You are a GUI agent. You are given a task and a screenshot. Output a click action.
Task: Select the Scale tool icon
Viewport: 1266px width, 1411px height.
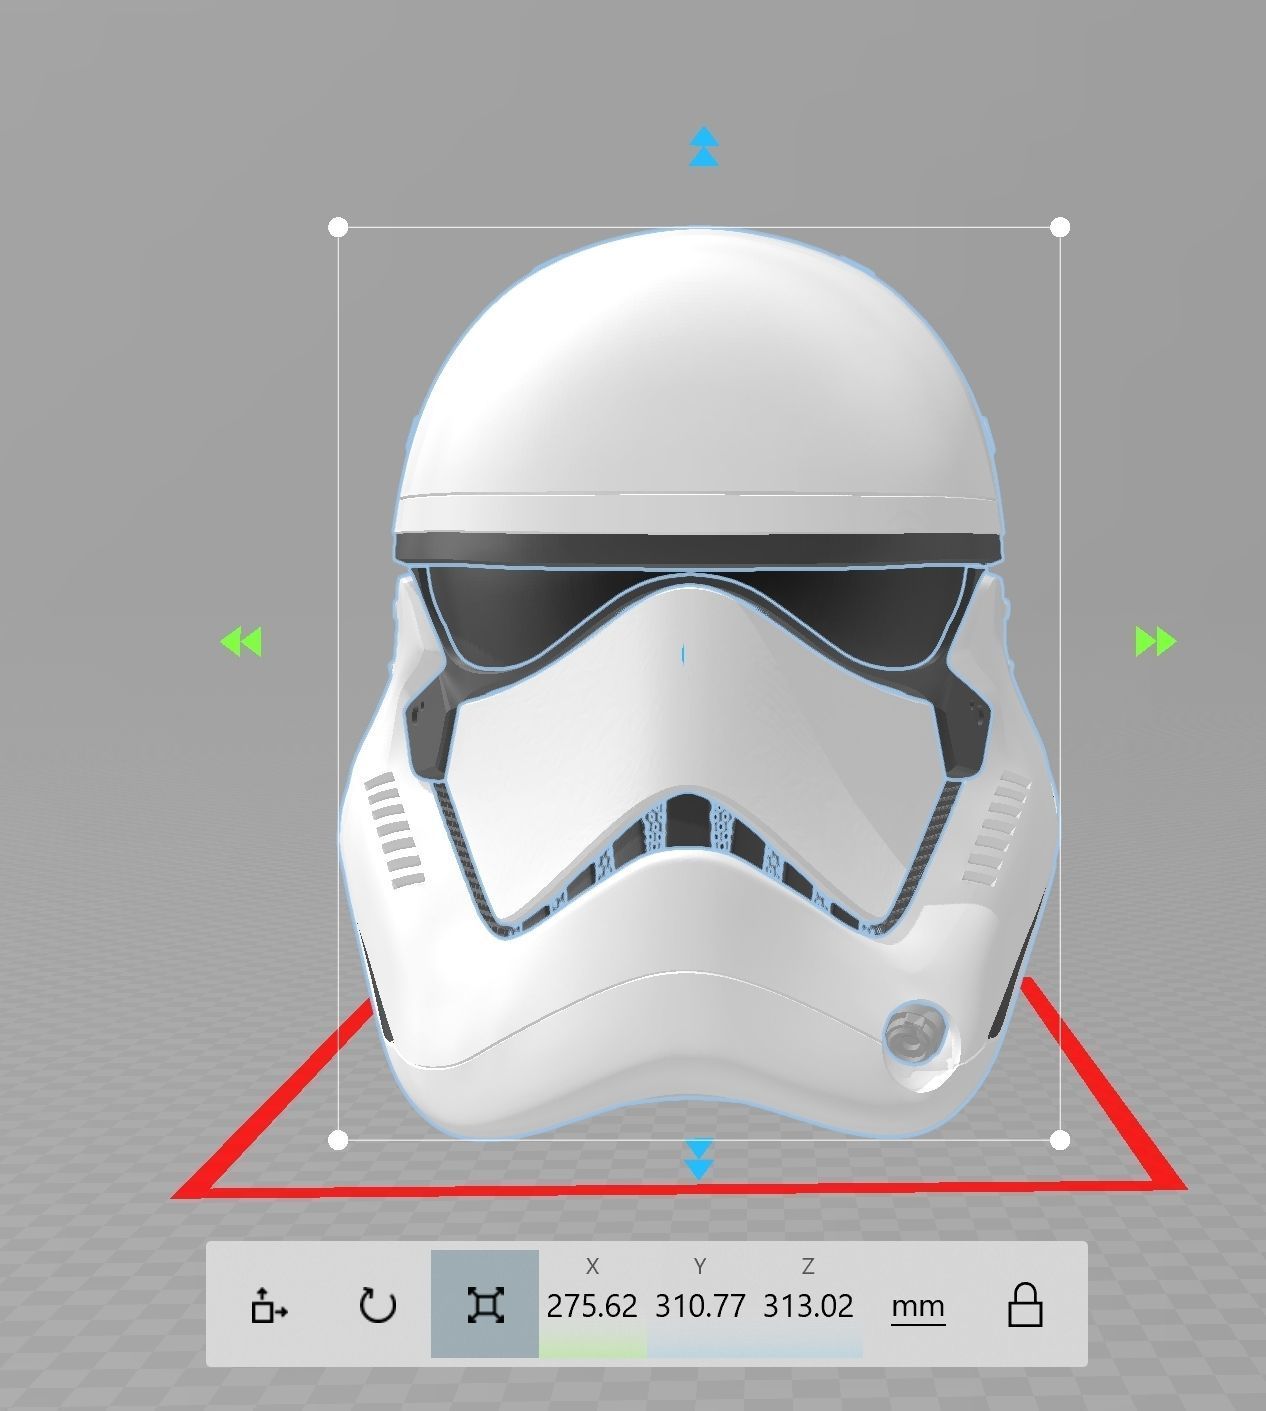point(485,1305)
